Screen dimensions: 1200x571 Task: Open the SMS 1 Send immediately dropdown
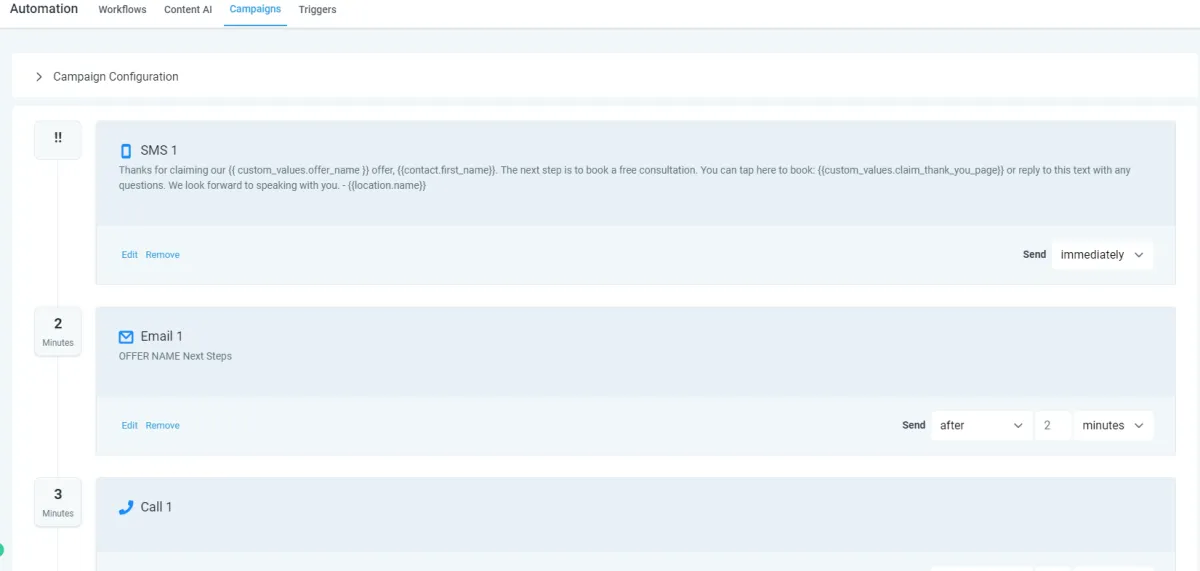point(1102,255)
